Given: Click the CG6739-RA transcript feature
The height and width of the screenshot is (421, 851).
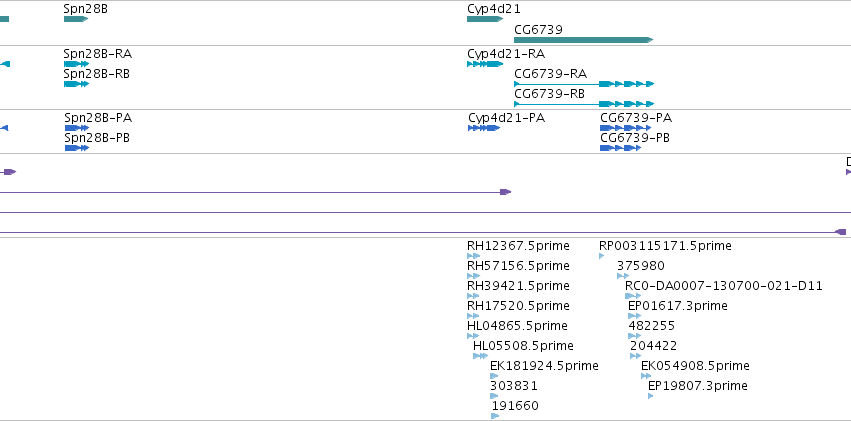Looking at the screenshot, I should click(584, 84).
